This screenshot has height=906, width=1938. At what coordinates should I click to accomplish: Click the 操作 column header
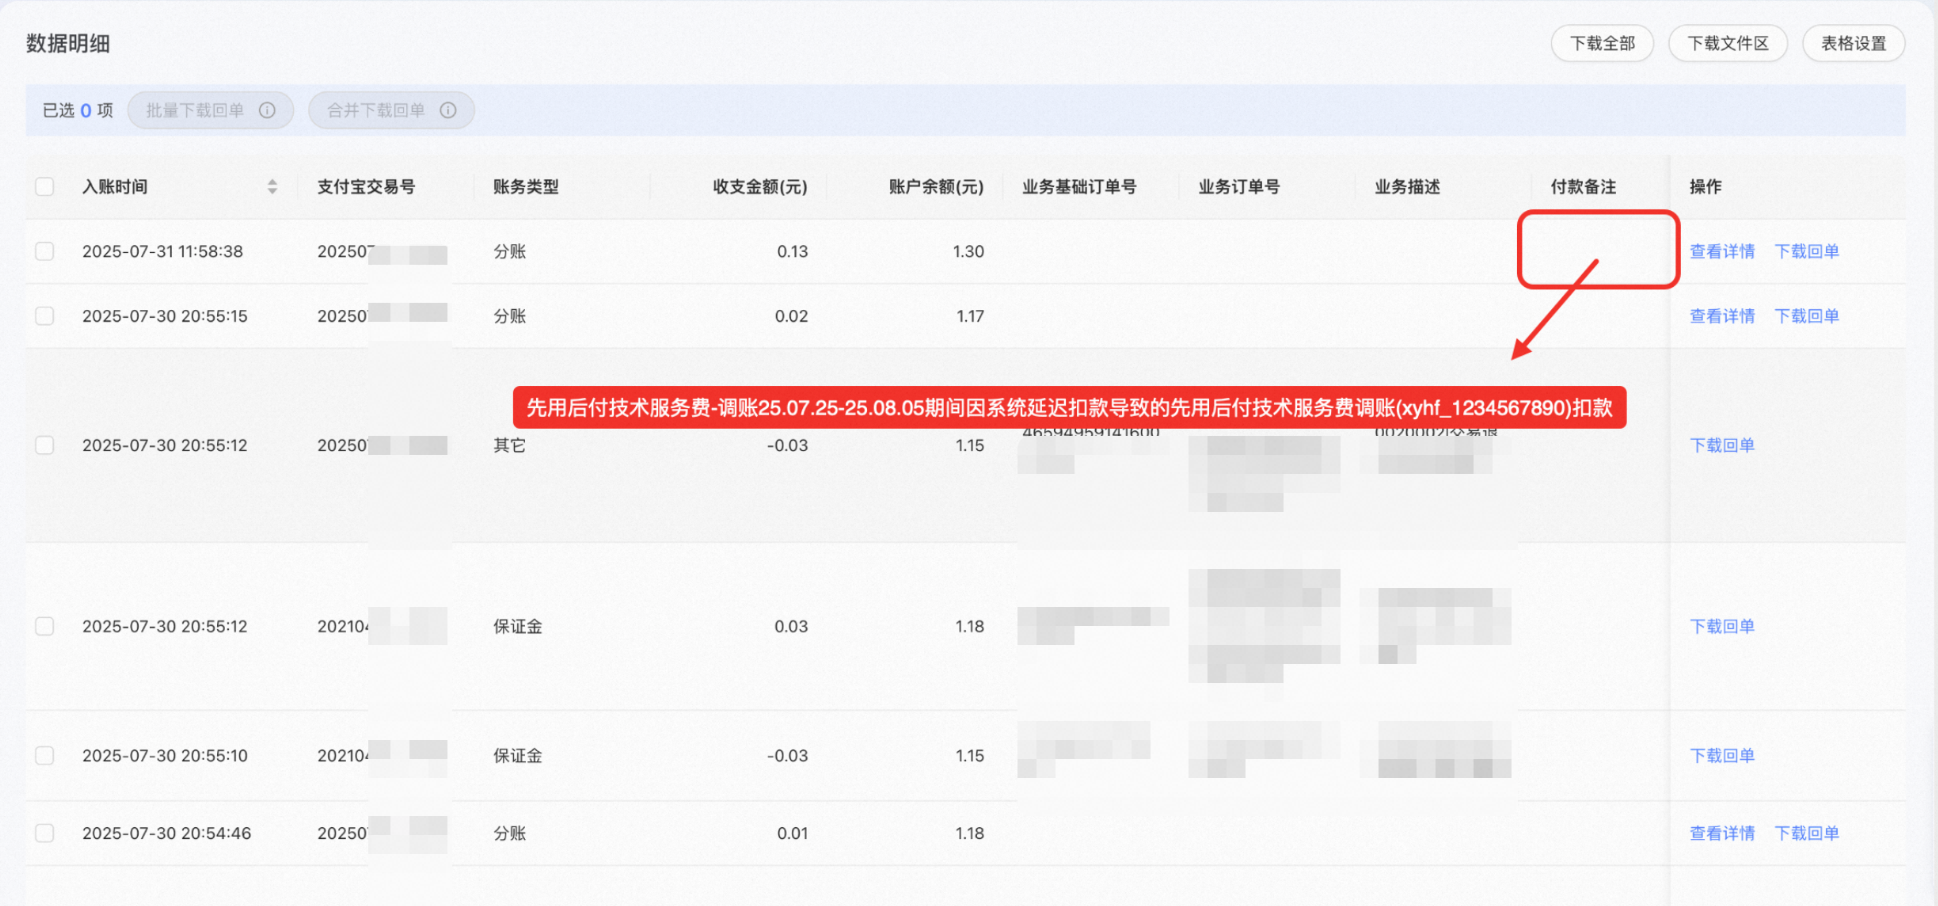1705,187
